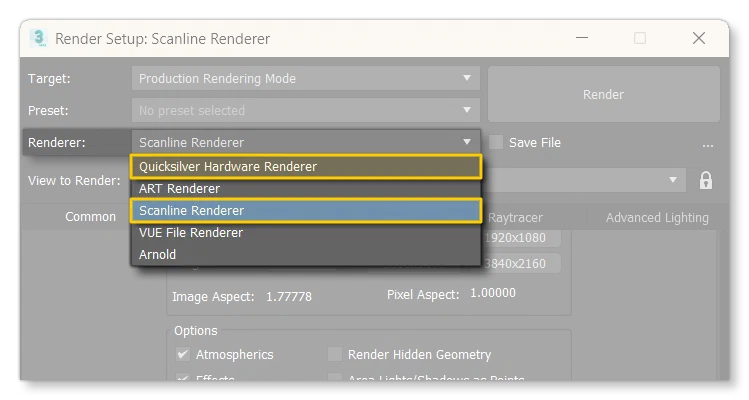Open Save File browse ellipsis button
This screenshot has height=400, width=749.
708,143
